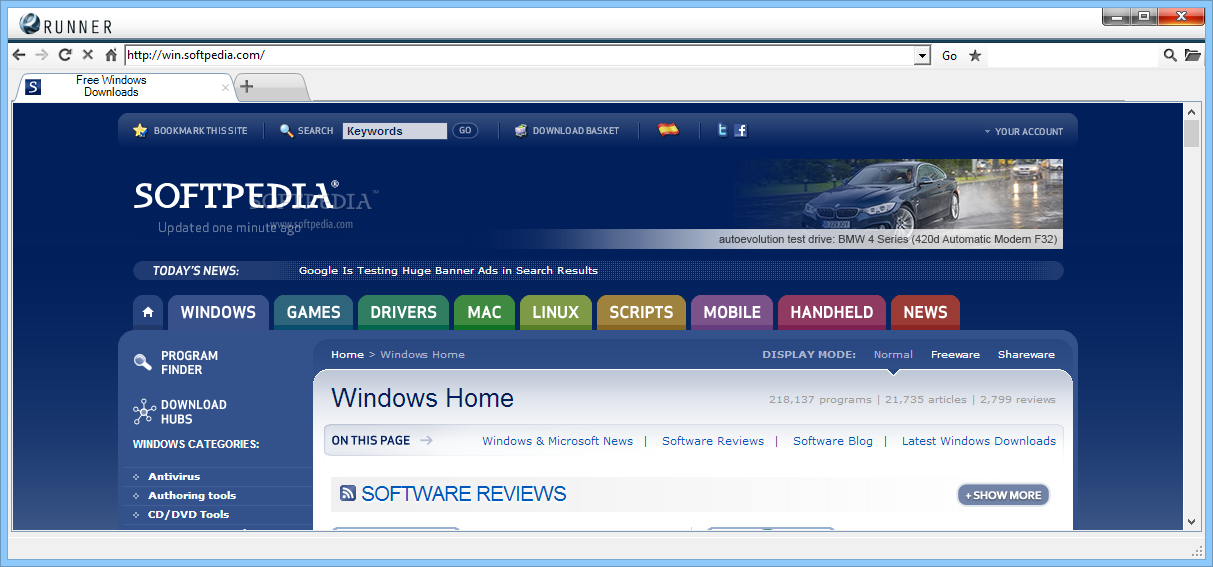Open the Games tab
Viewport: 1213px width, 567px height.
tap(314, 312)
